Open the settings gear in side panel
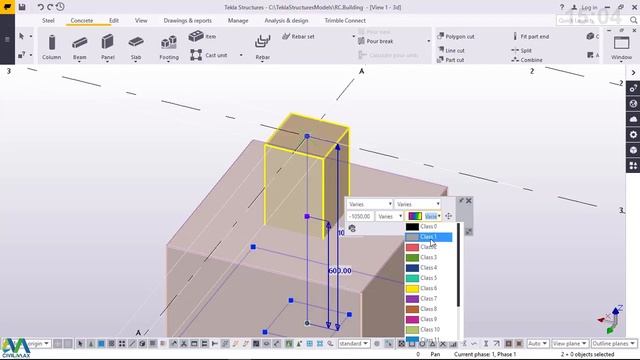The height and width of the screenshot is (360, 640). tap(633, 135)
